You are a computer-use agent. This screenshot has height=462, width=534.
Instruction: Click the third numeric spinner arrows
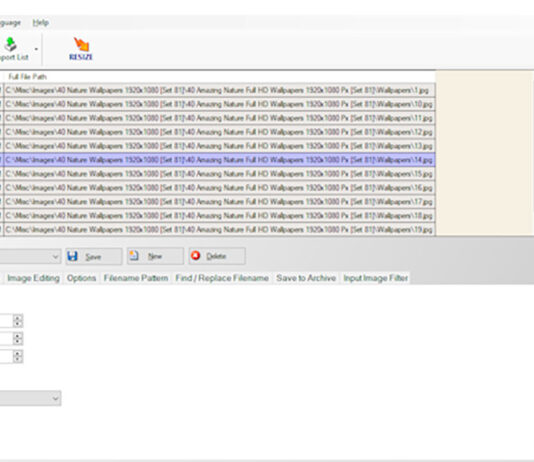(18, 356)
